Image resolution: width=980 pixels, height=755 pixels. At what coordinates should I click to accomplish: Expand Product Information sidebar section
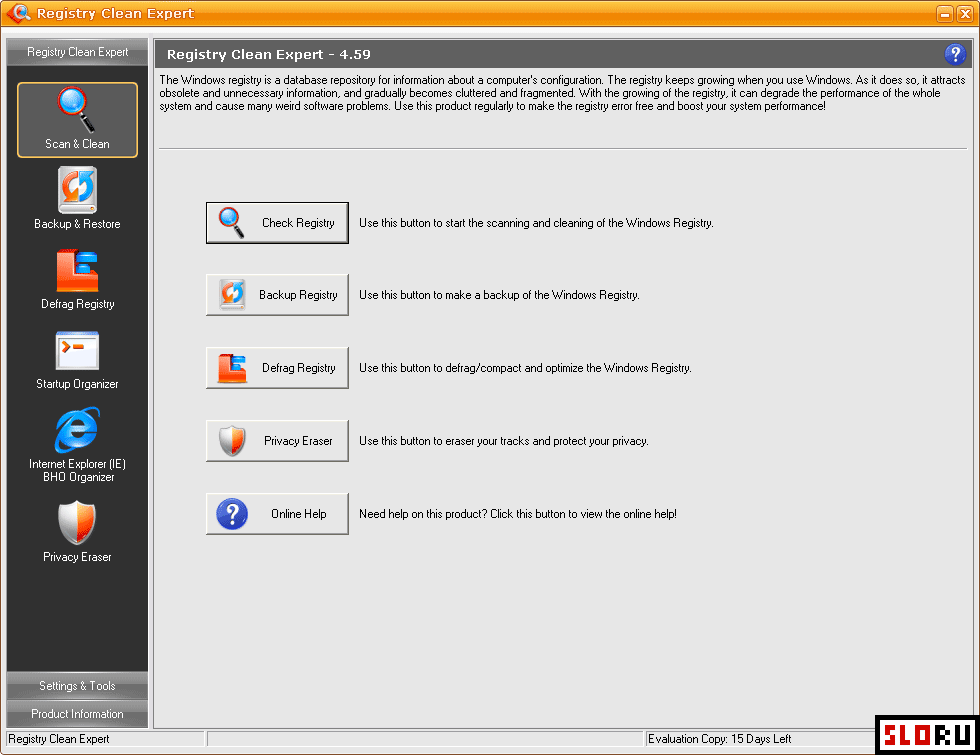pyautogui.click(x=78, y=714)
